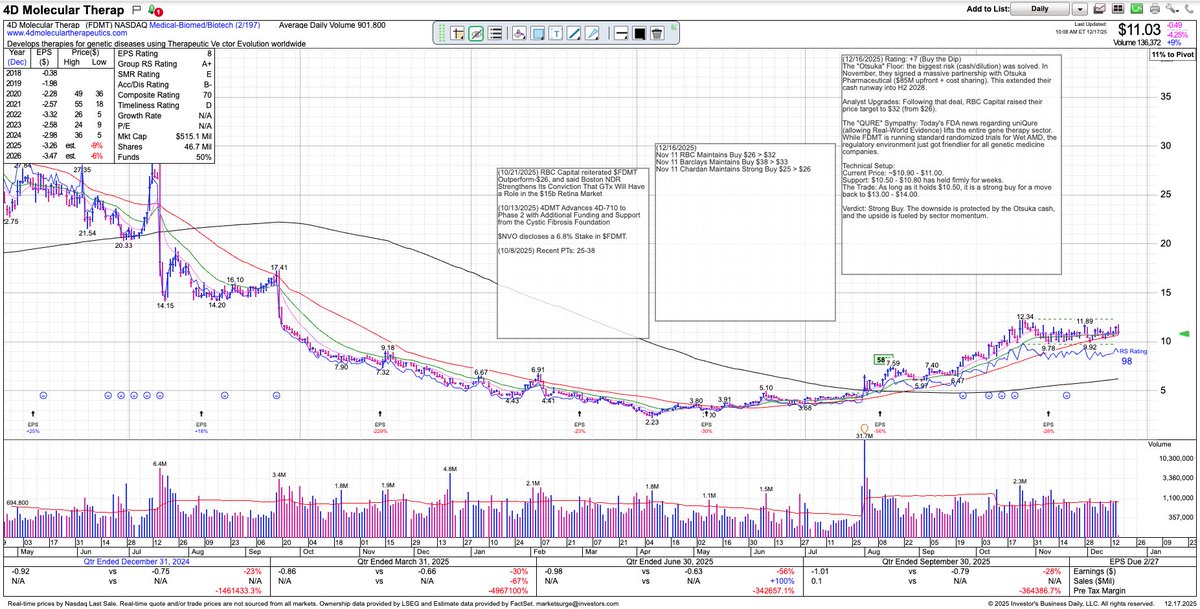Image resolution: width=1200 pixels, height=609 pixels.
Task: Click the 31.7M volume spike label
Action: [x=865, y=436]
